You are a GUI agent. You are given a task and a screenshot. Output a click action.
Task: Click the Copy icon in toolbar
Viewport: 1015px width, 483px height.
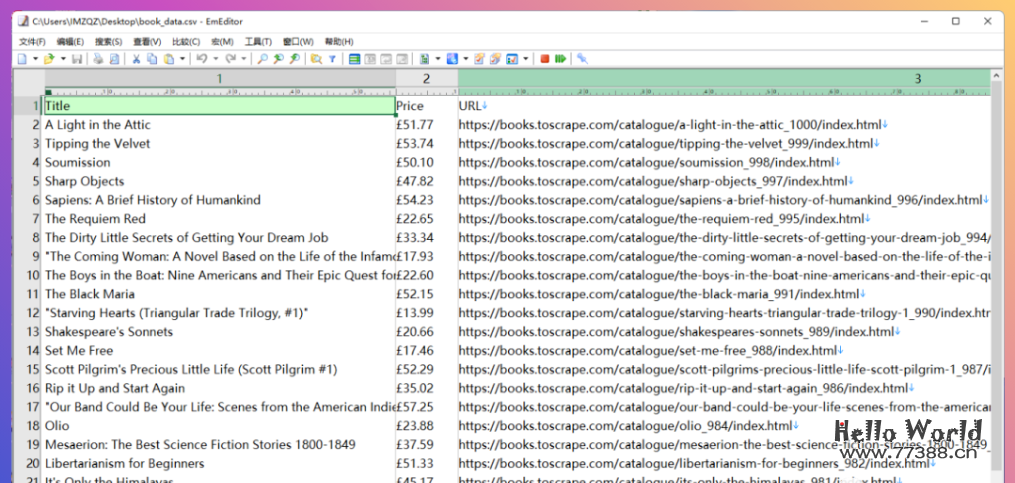[x=152, y=59]
